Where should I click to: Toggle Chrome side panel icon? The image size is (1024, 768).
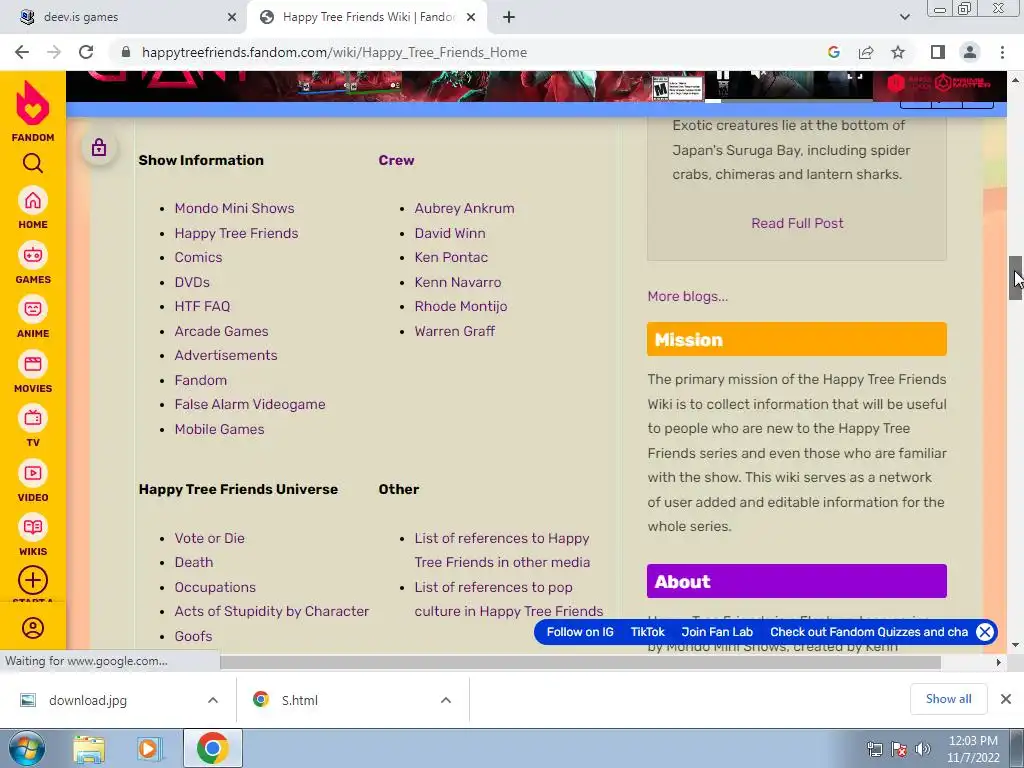coord(937,52)
